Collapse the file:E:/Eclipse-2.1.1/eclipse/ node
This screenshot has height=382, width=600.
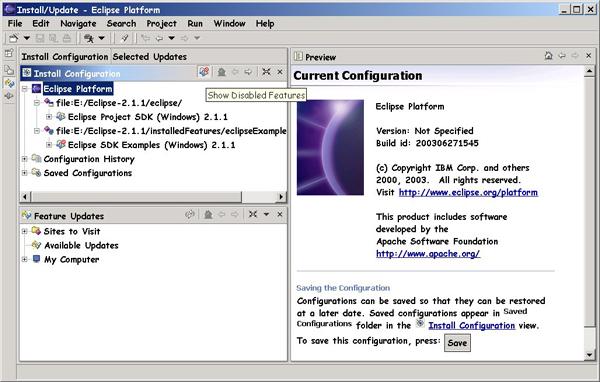(37, 103)
